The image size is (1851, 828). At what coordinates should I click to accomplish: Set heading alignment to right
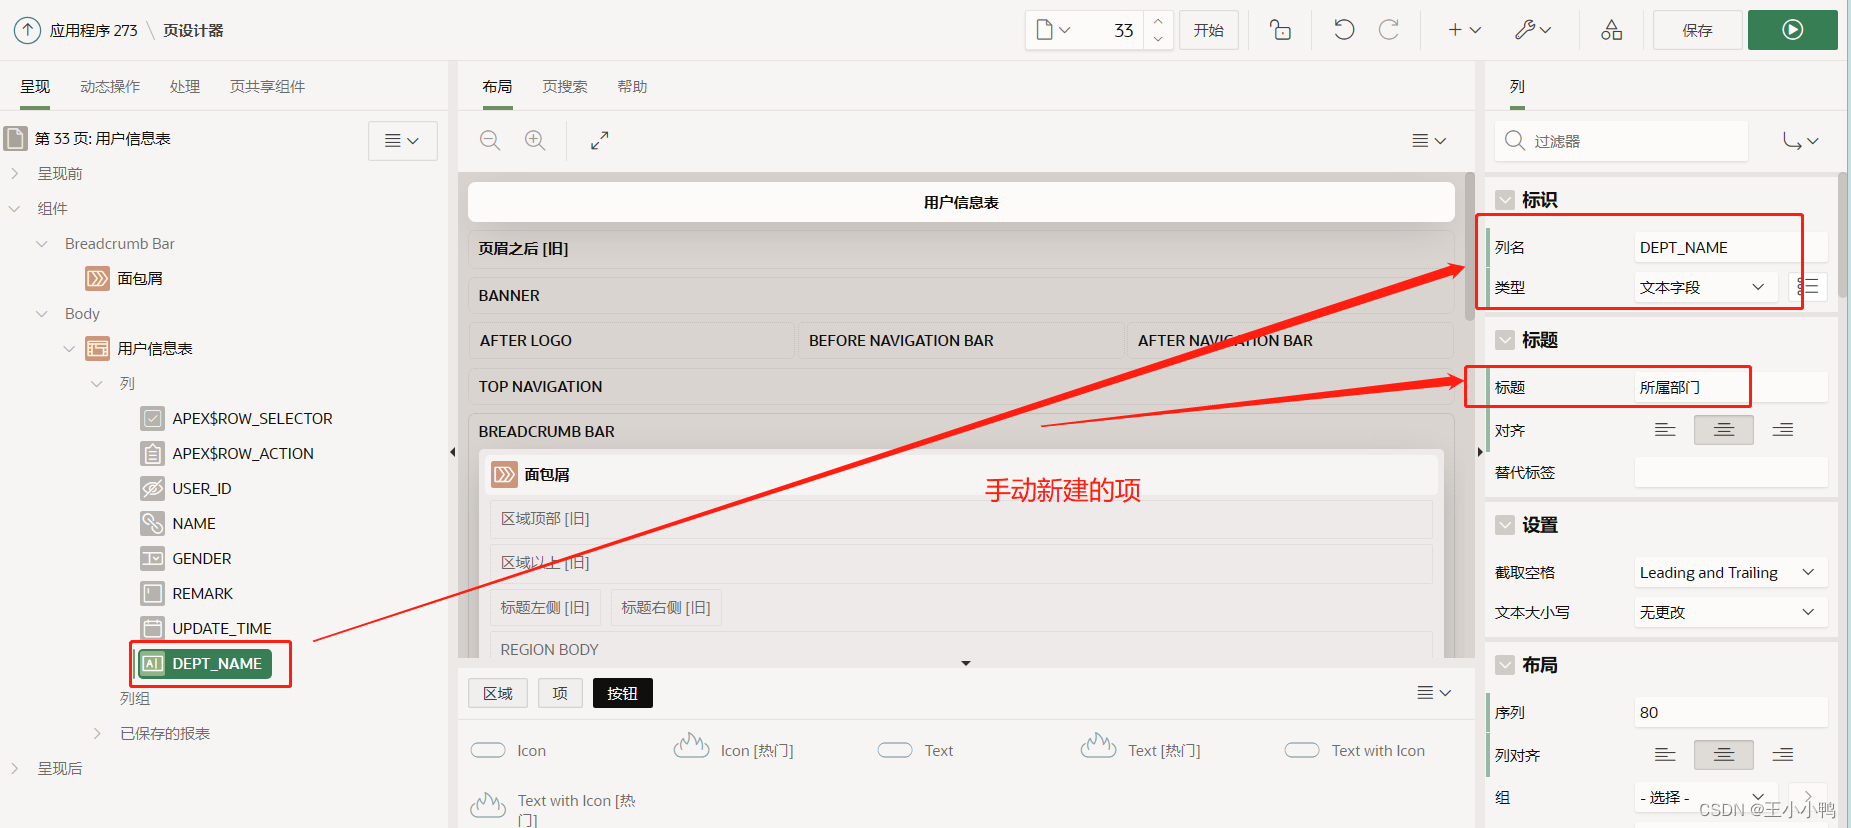coord(1783,430)
